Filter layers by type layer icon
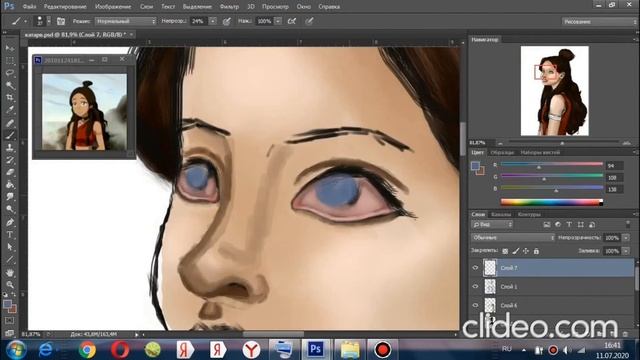The height and width of the screenshot is (360, 640). coord(569,224)
